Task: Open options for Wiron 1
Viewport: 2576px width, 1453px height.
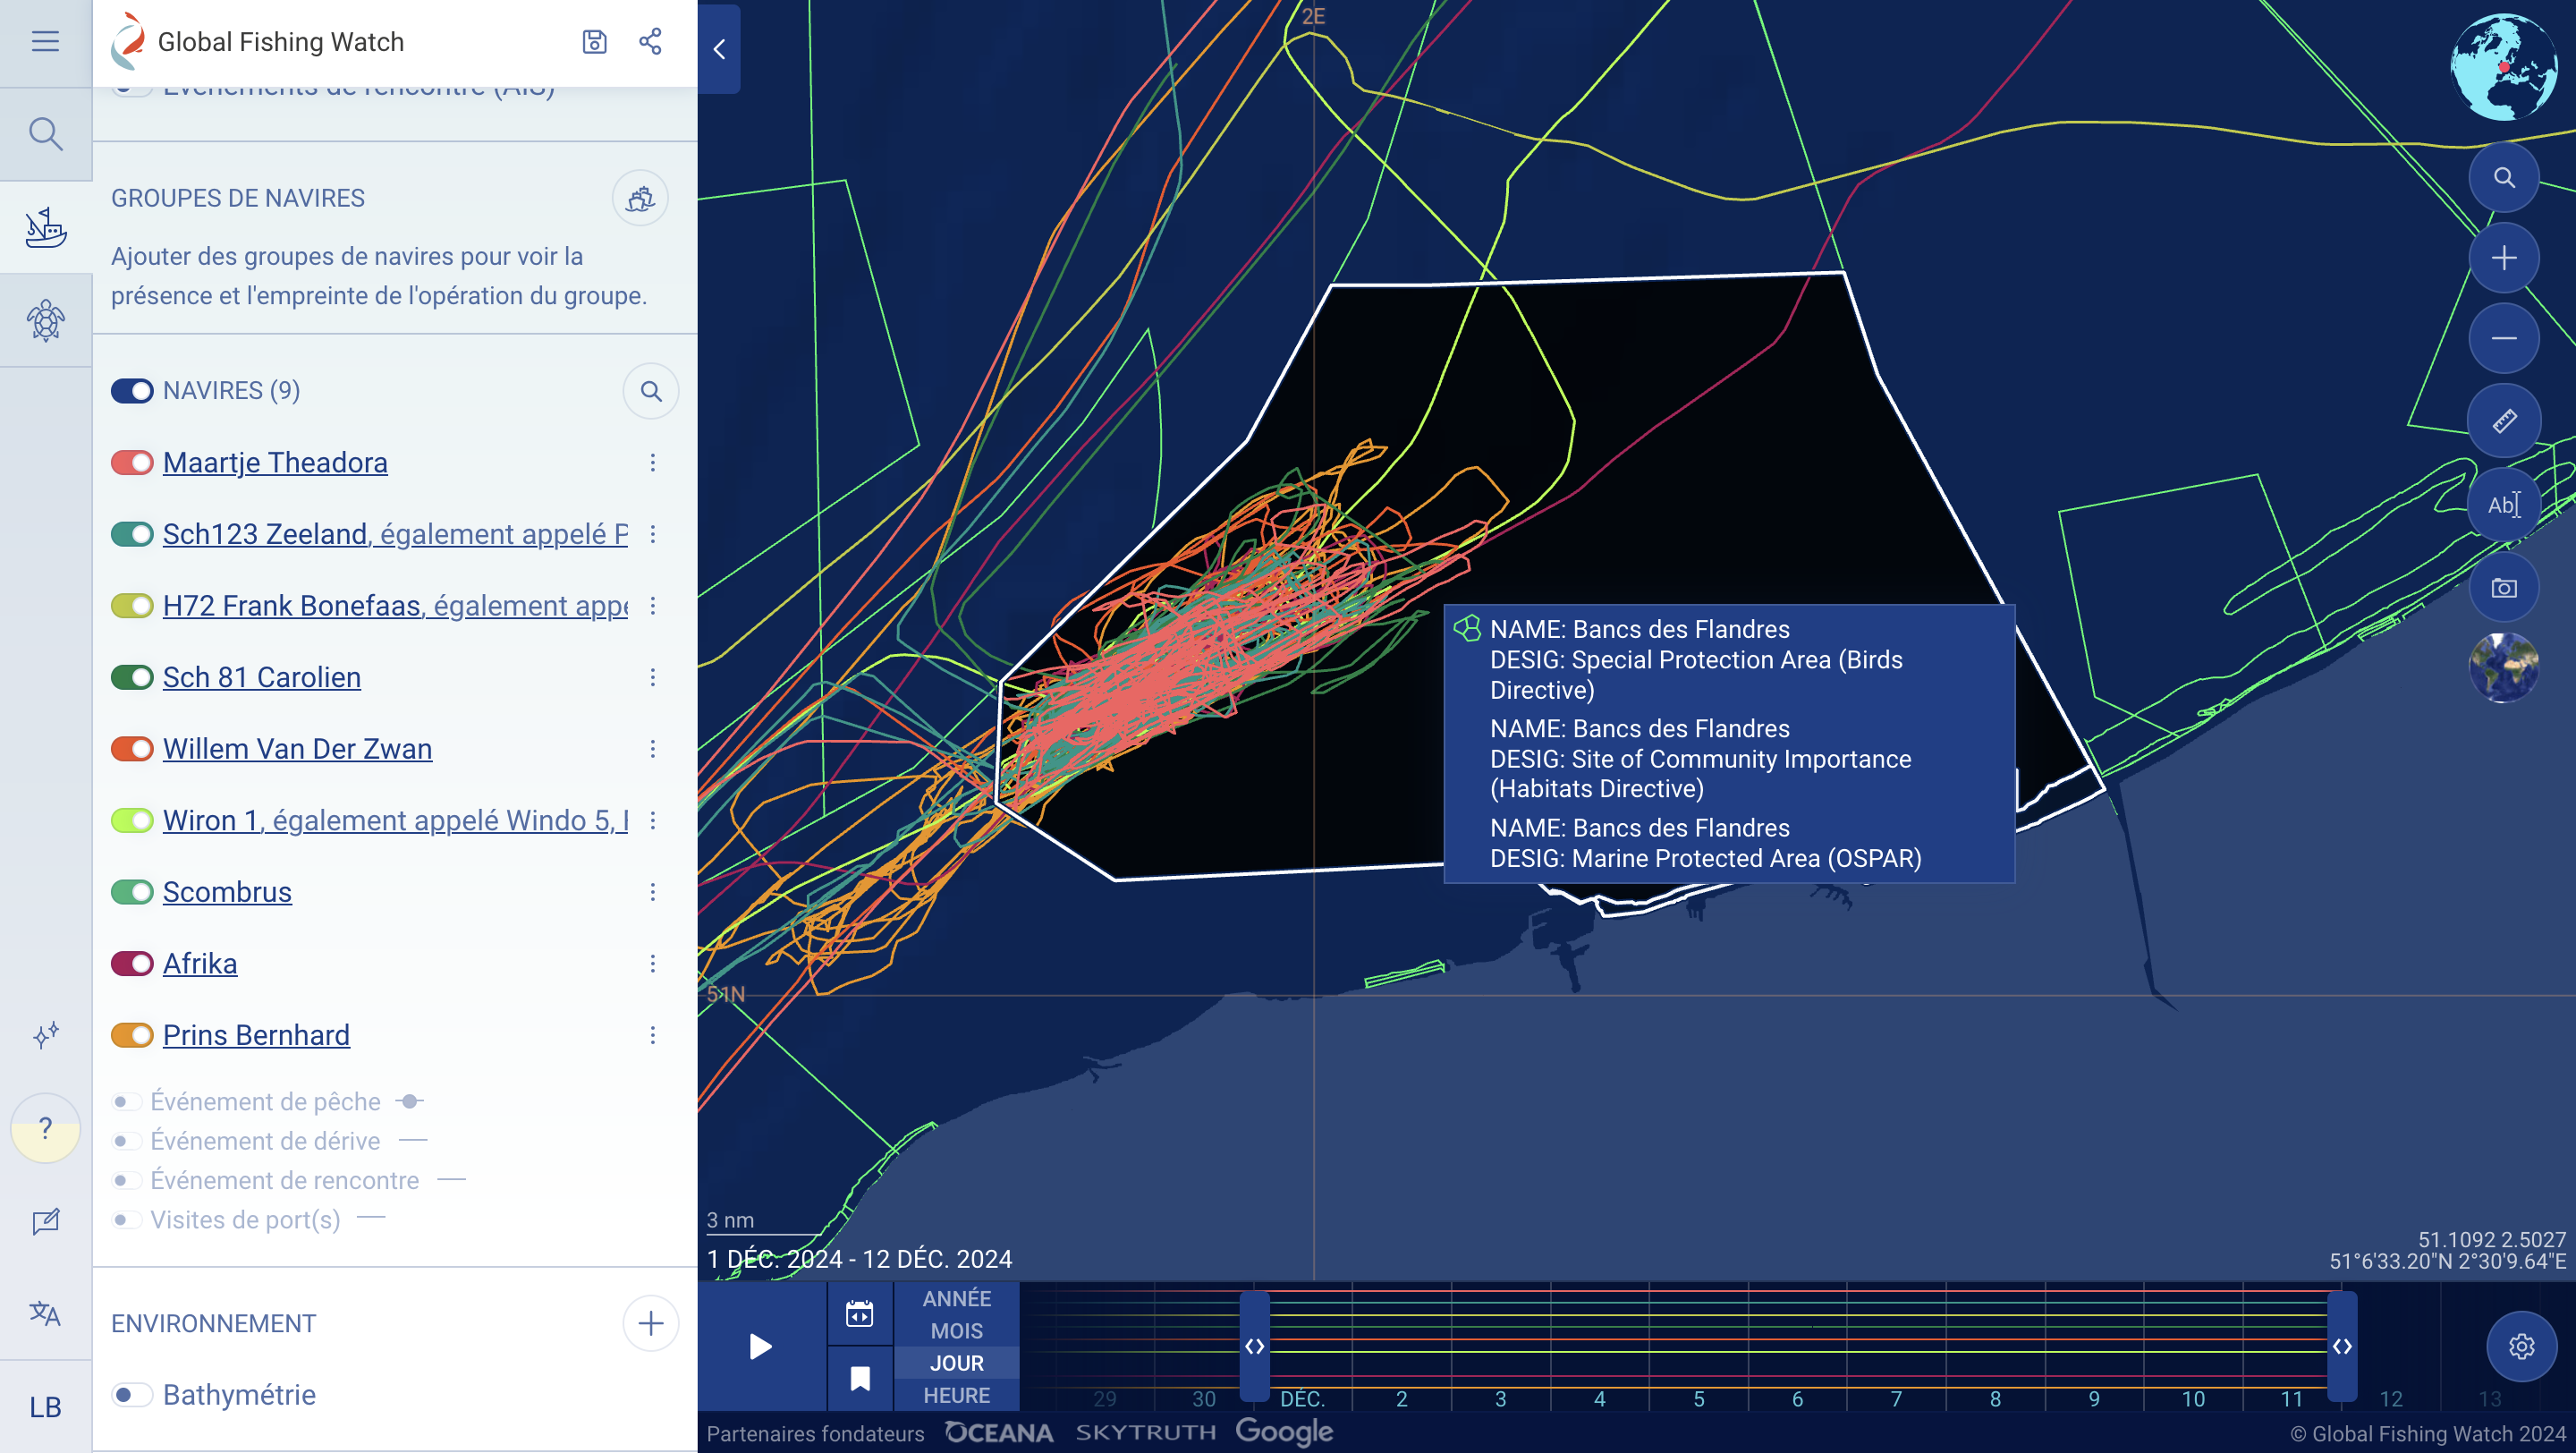Action: [x=653, y=820]
